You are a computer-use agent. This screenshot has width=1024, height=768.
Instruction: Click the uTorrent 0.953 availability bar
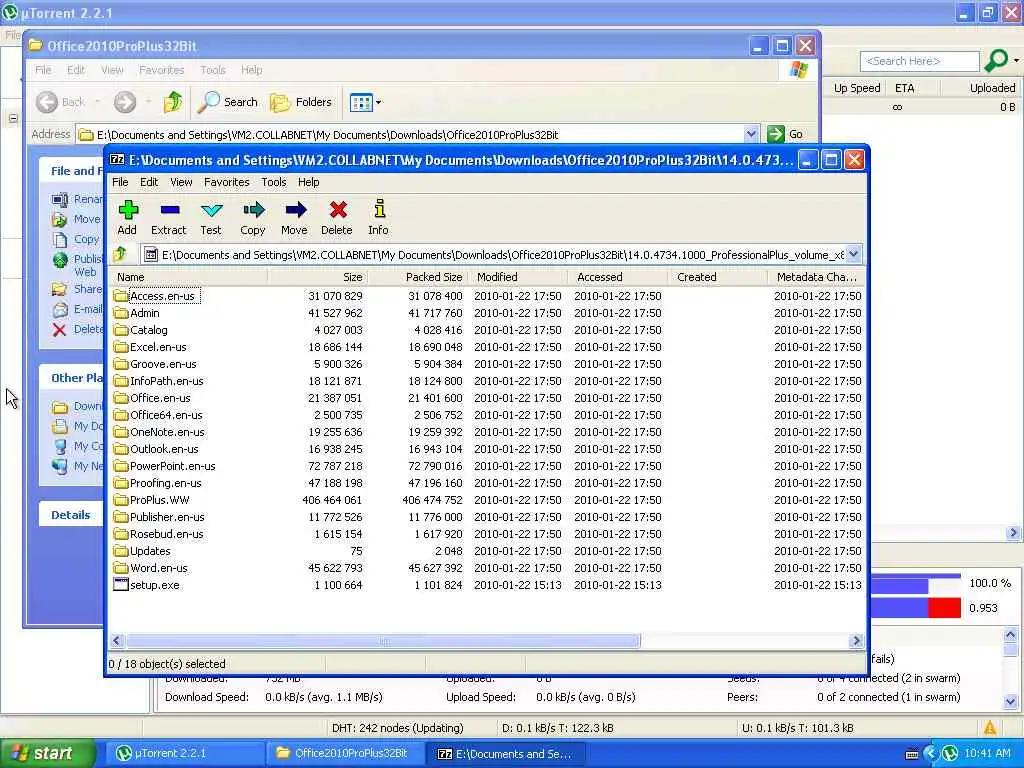[x=916, y=607]
